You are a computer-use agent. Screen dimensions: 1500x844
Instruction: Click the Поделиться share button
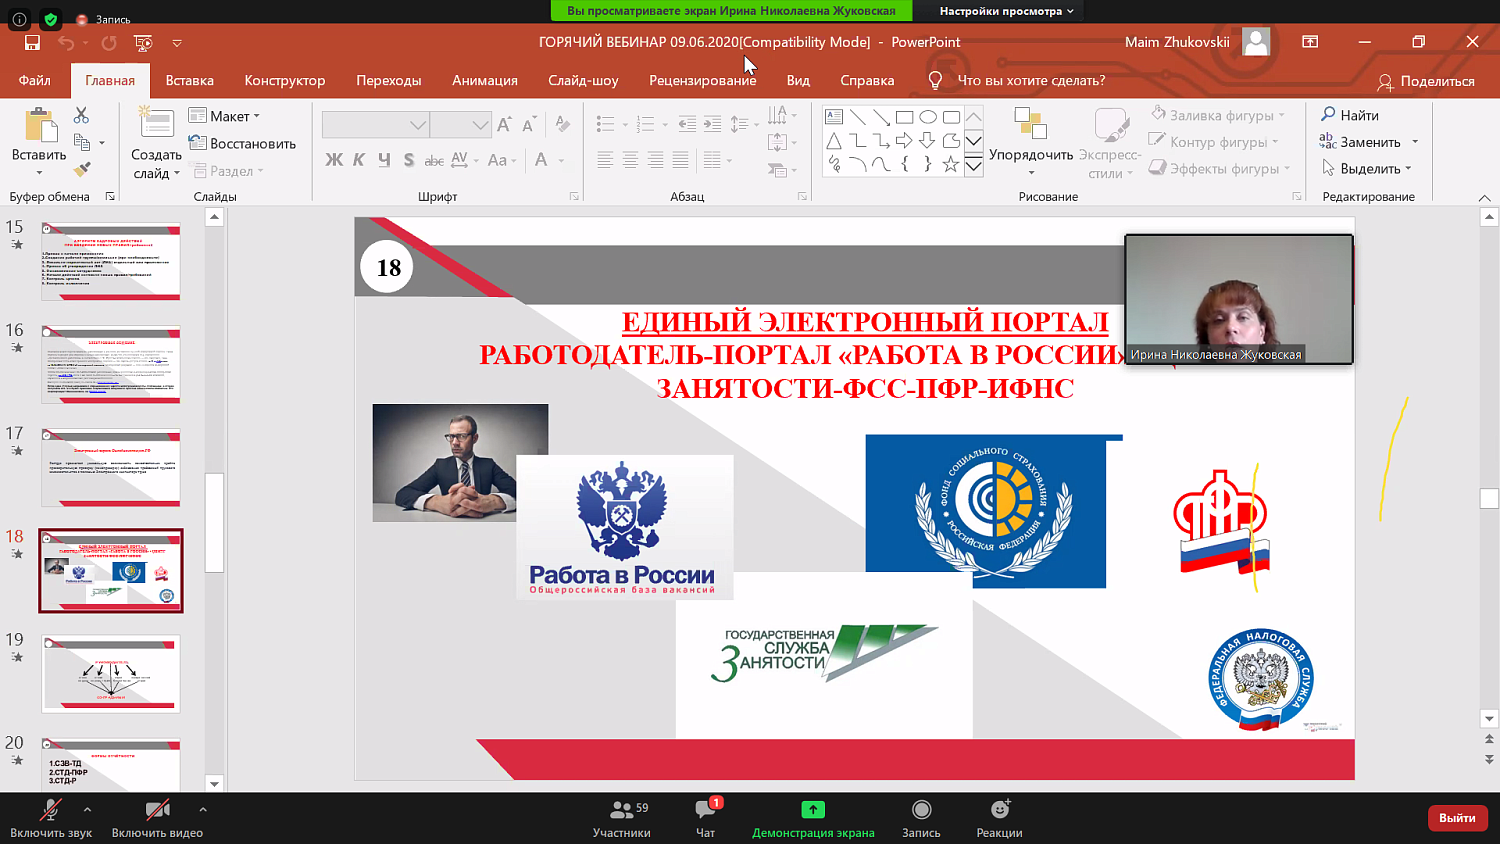pyautogui.click(x=1426, y=81)
